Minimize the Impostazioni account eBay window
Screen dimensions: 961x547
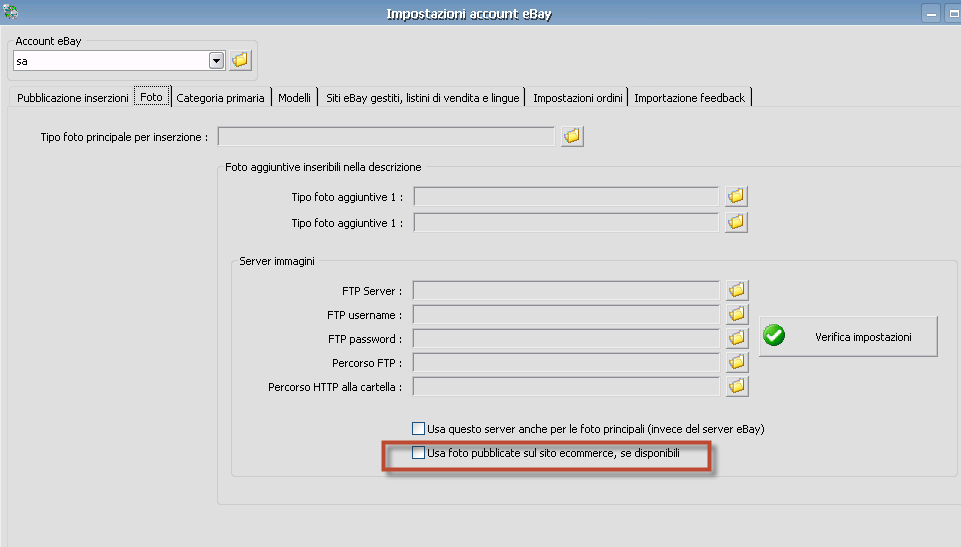click(x=931, y=13)
